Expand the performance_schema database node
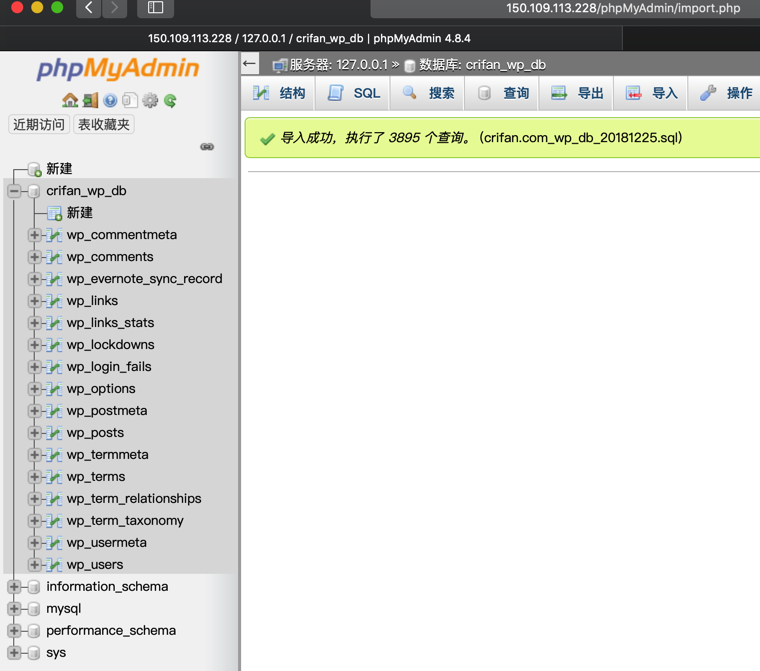 pos(14,631)
